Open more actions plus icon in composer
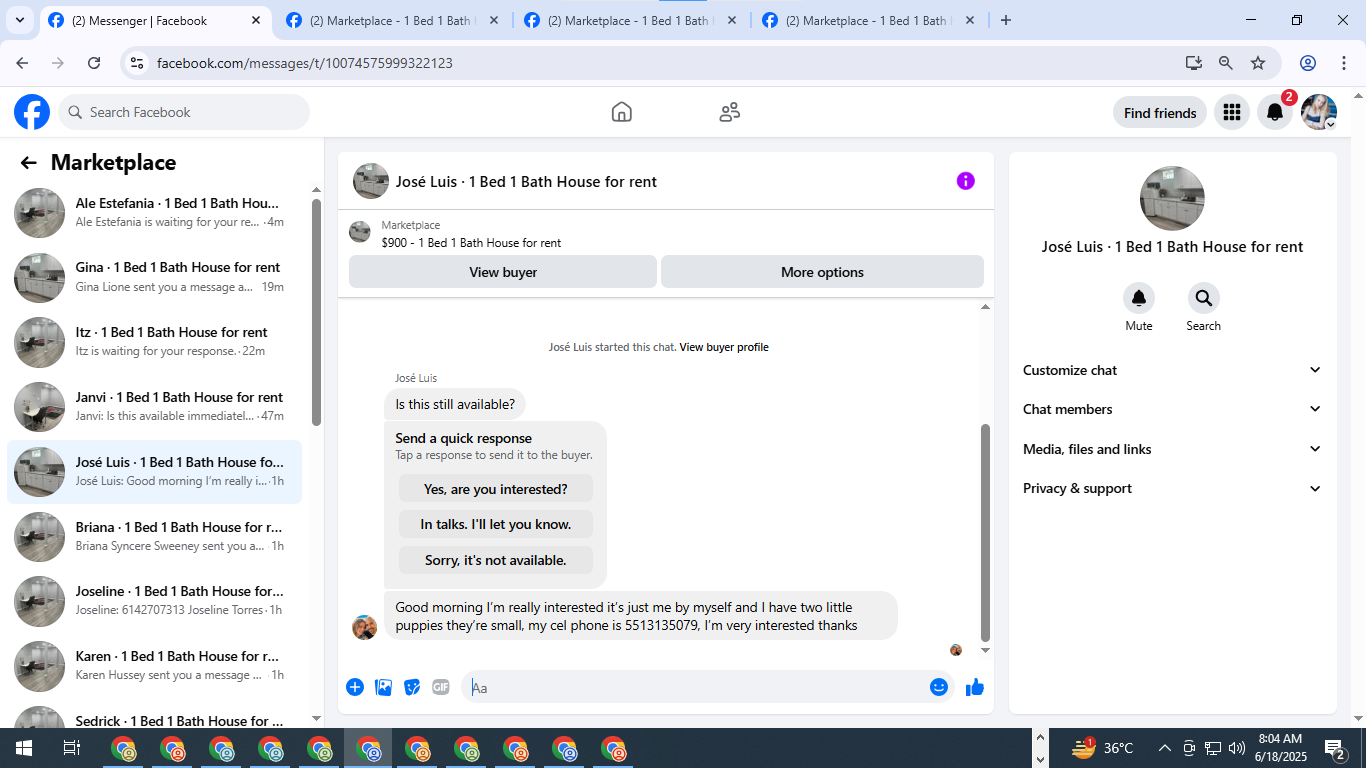 point(355,687)
